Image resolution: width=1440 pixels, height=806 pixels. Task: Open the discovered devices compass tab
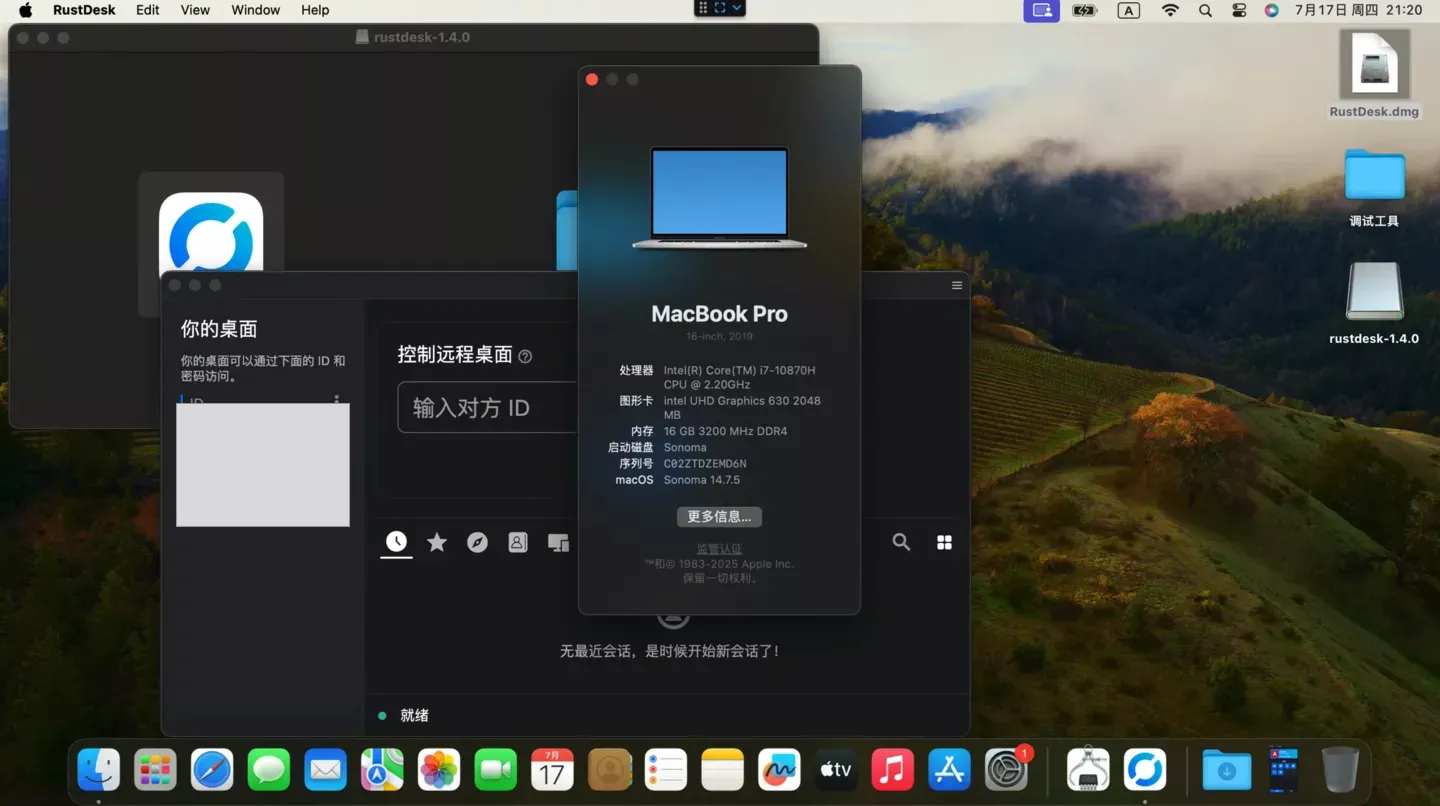(477, 542)
